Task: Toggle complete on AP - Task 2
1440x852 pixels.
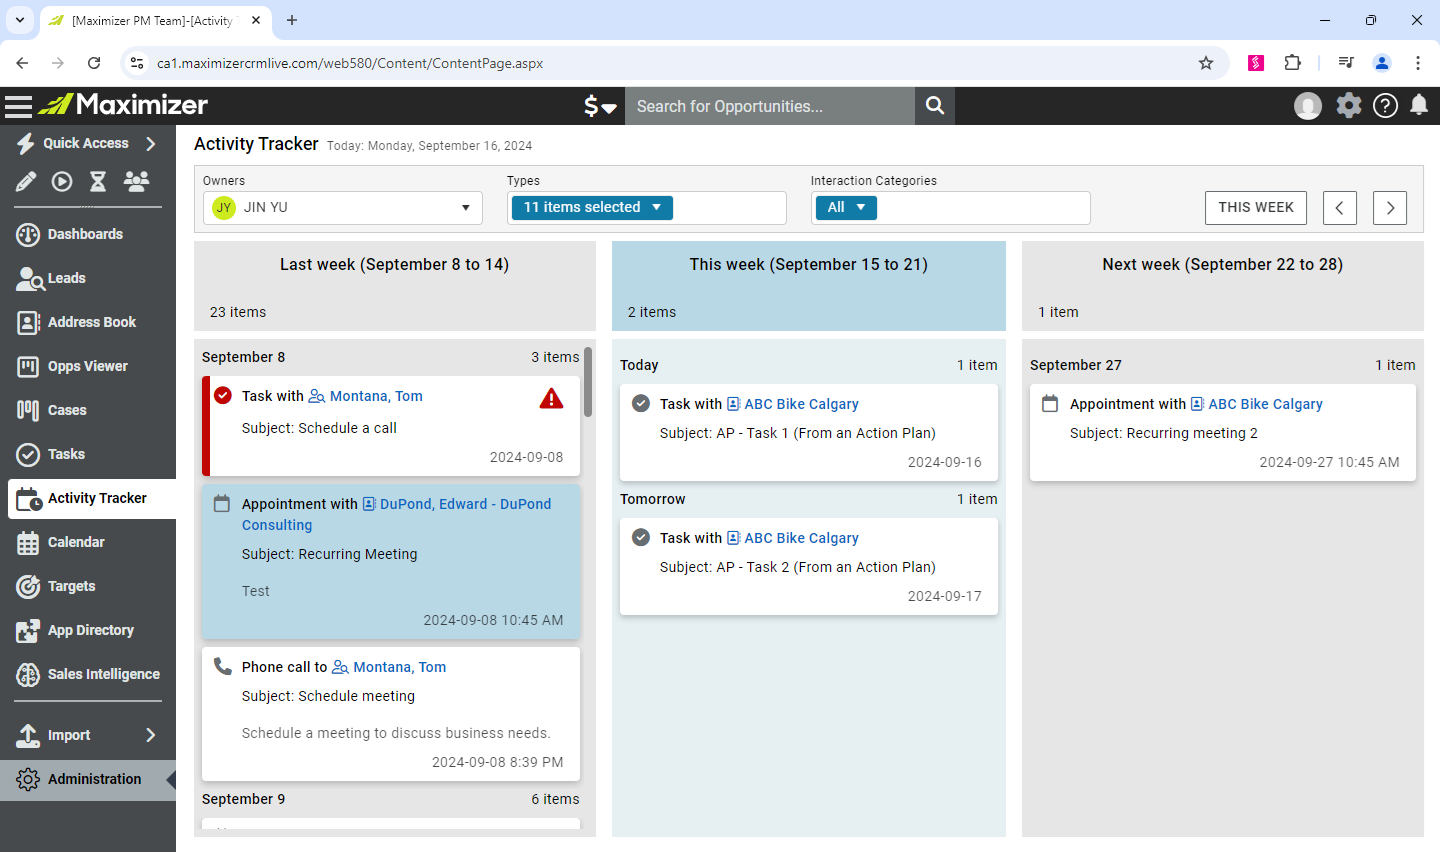Action: [641, 538]
